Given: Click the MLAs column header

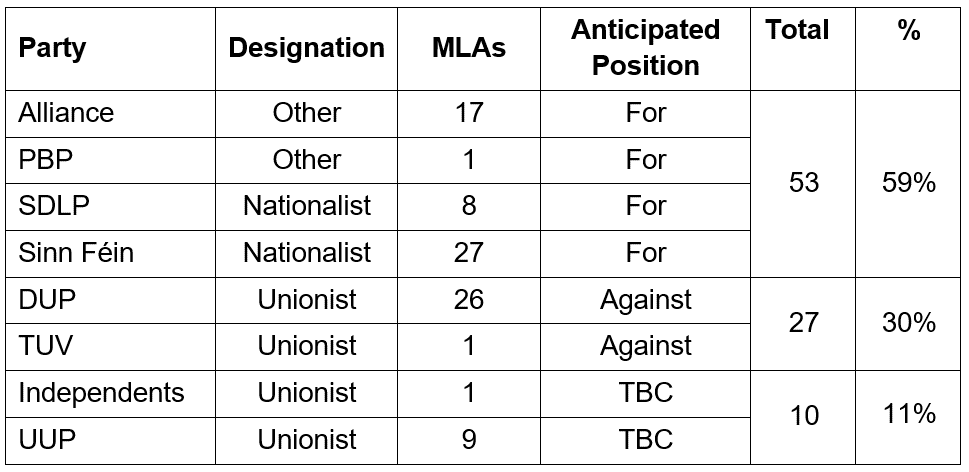Looking at the screenshot, I should coord(468,48).
